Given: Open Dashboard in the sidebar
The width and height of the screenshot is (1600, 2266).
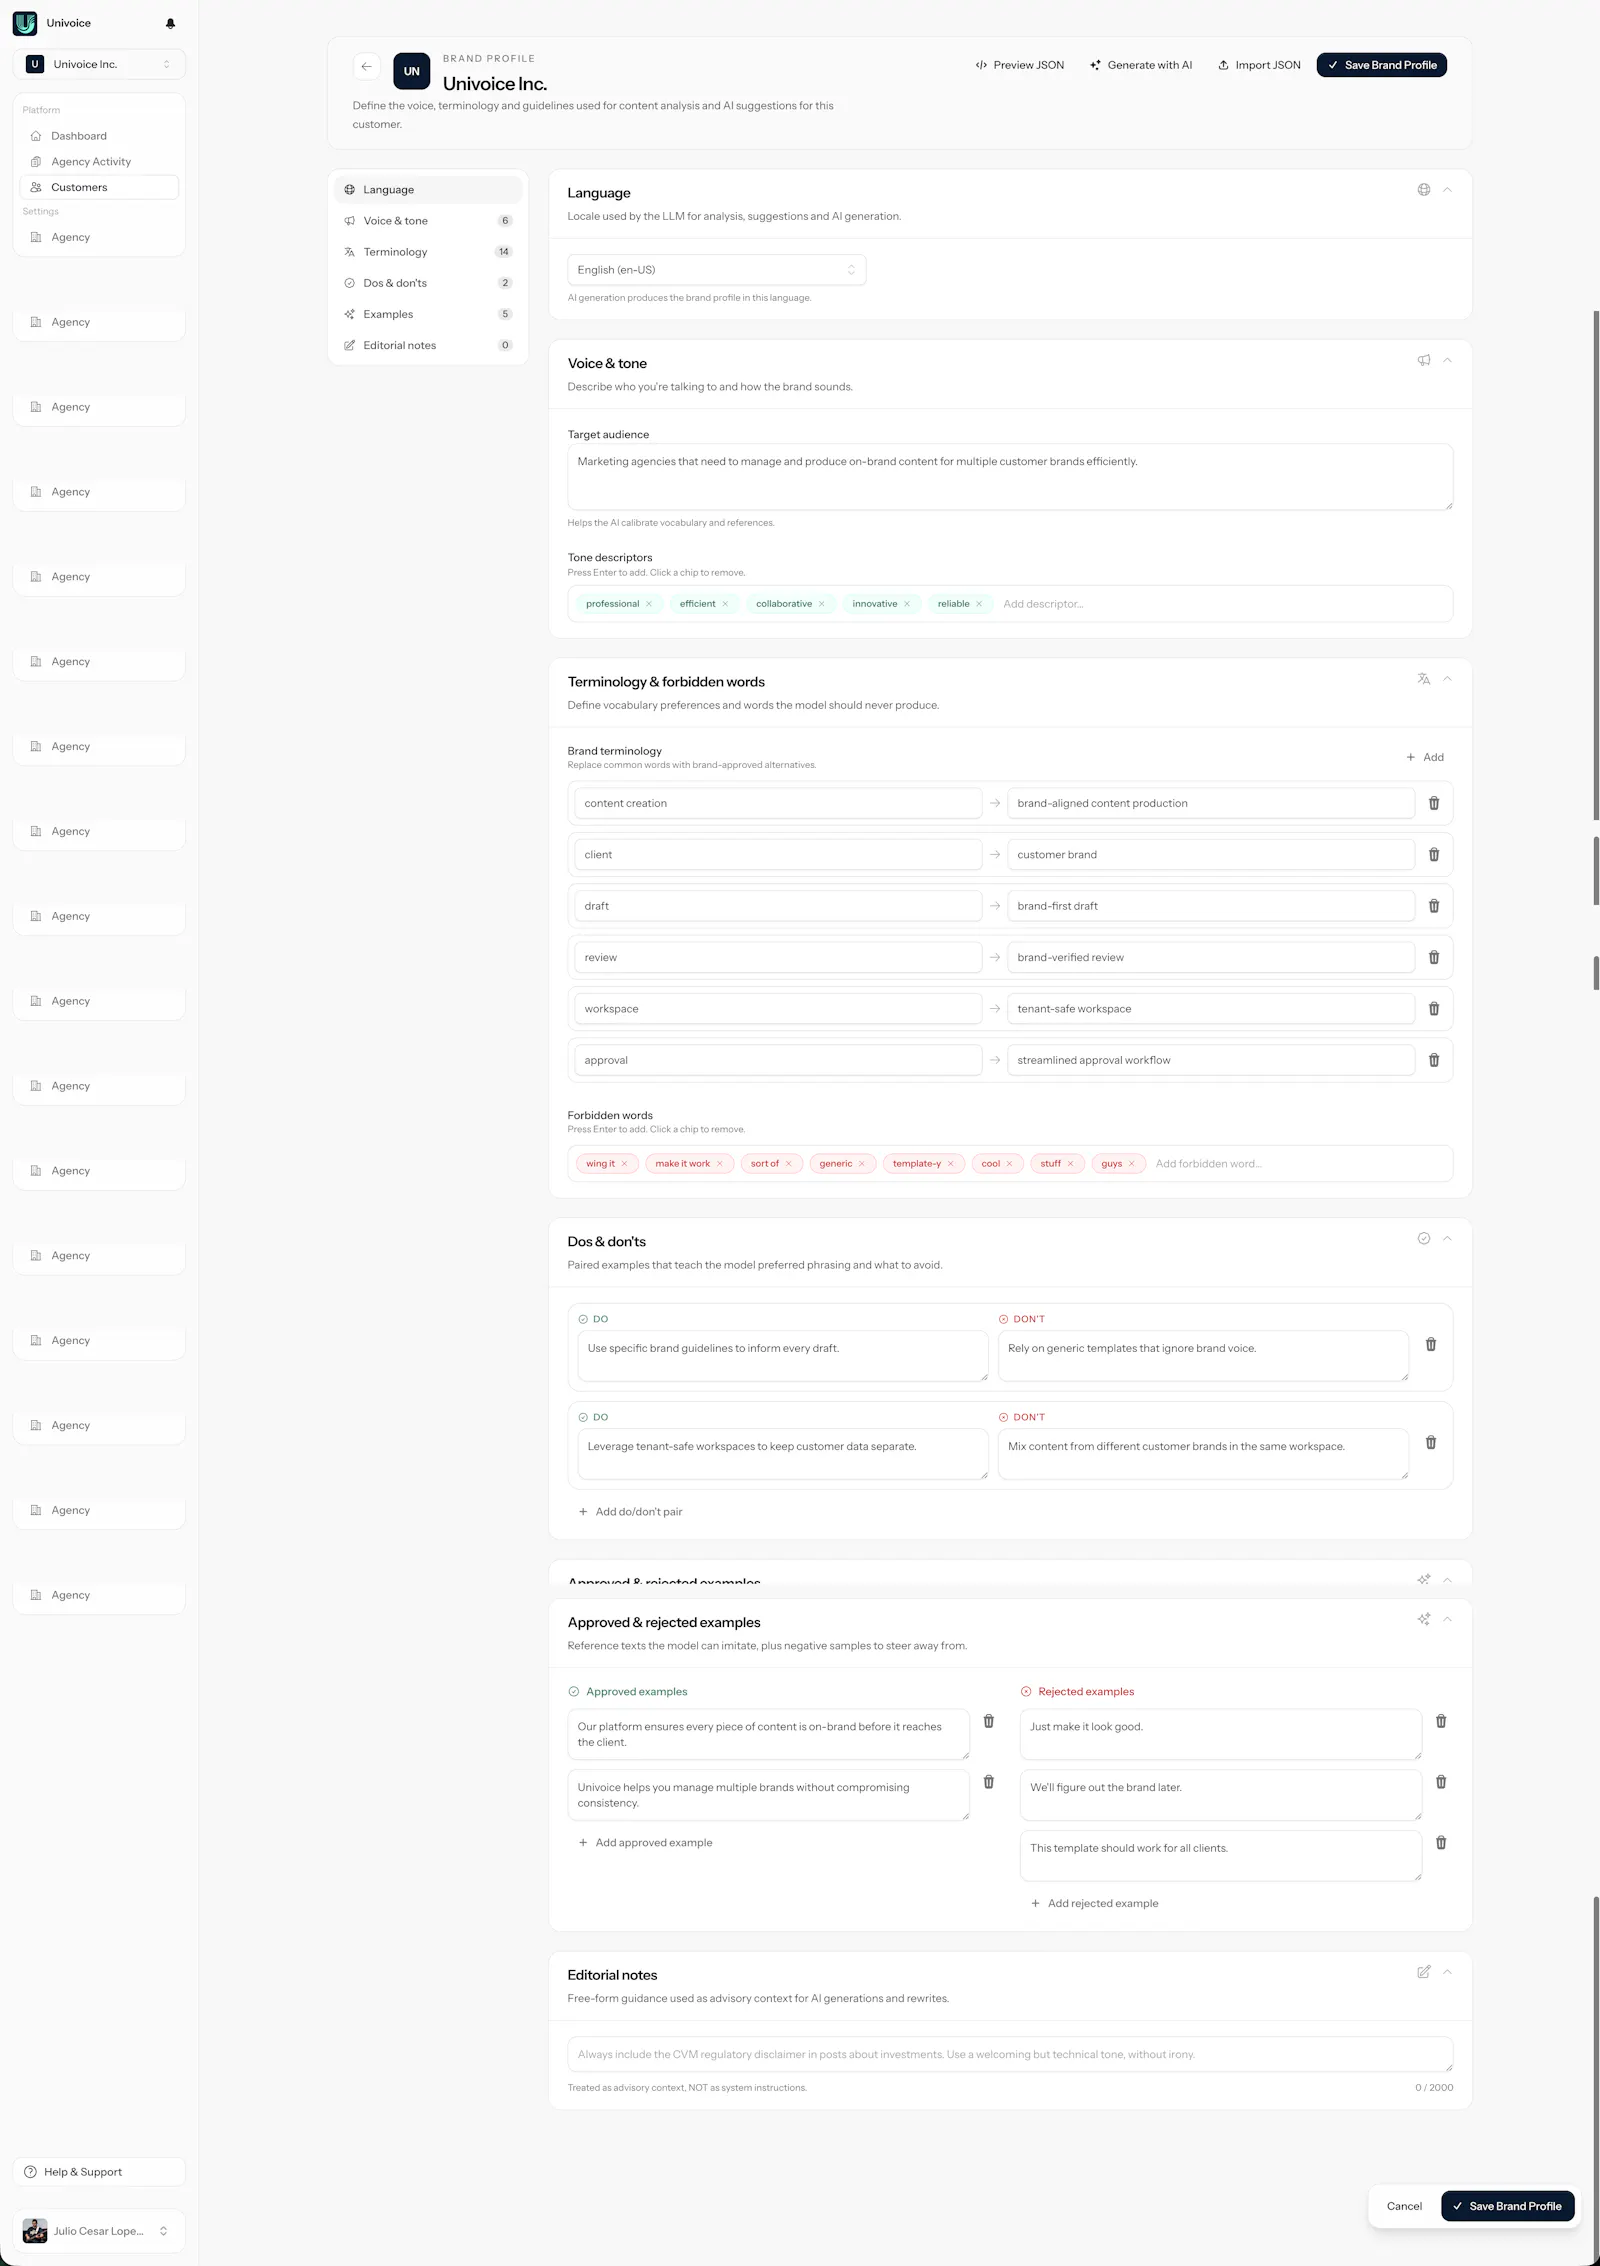Looking at the screenshot, I should (99, 136).
